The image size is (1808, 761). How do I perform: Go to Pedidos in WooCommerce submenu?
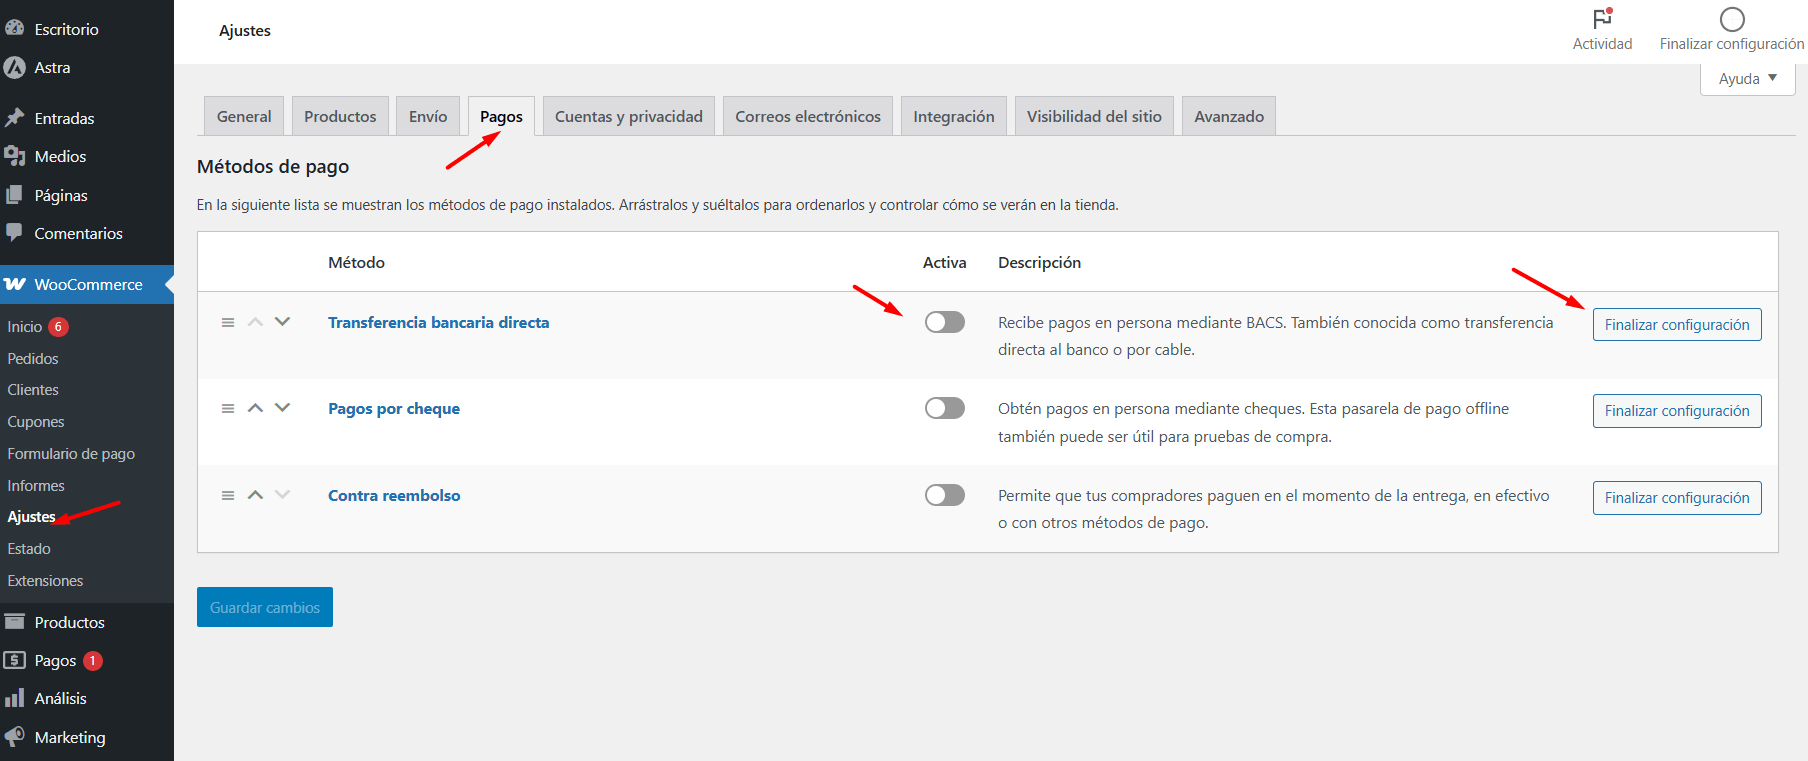(33, 358)
